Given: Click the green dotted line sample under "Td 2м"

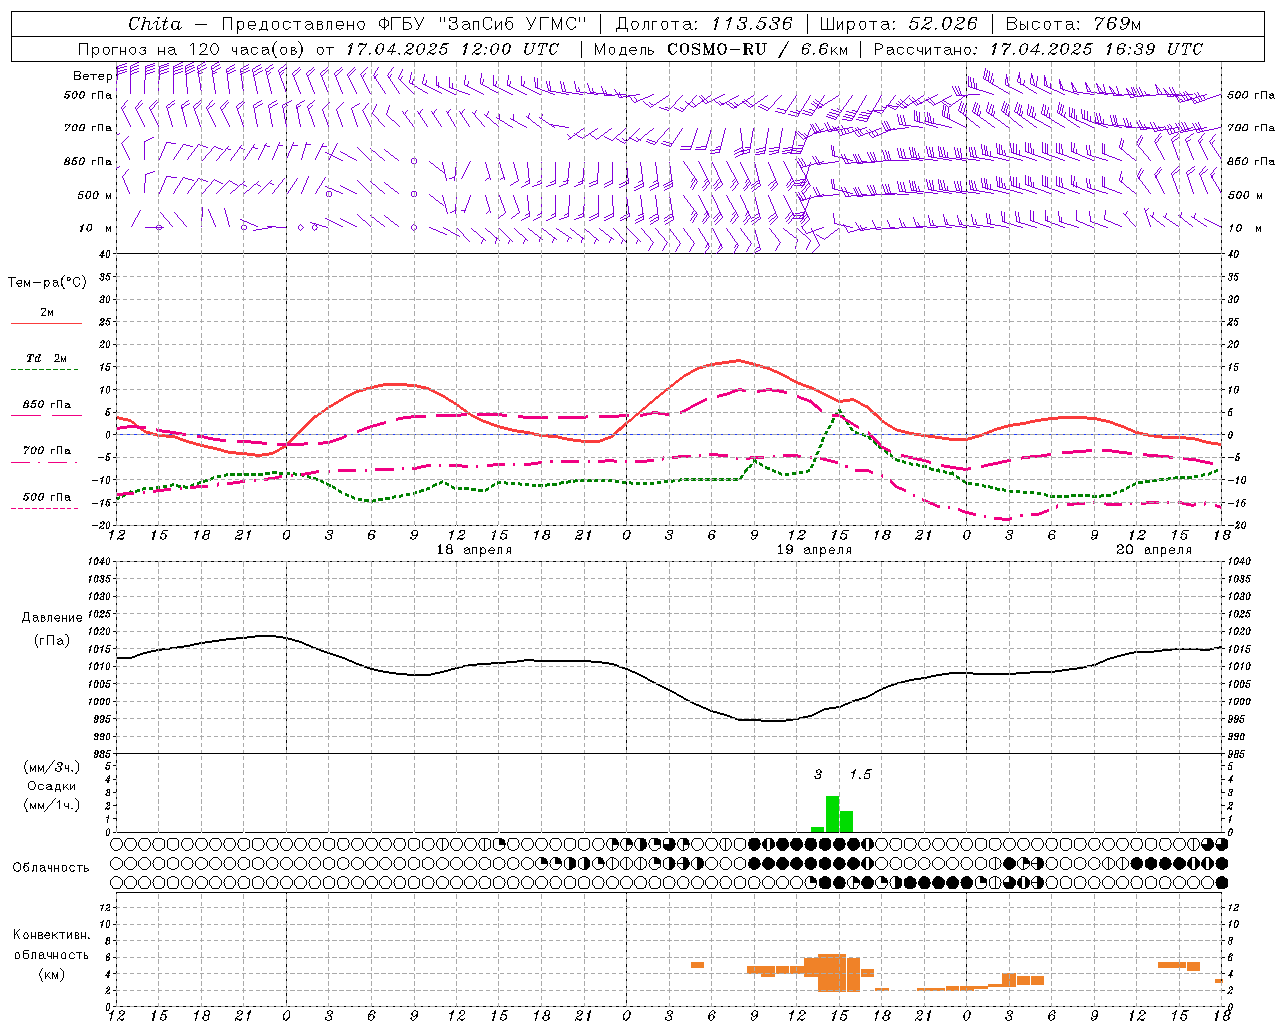Looking at the screenshot, I should (46, 370).
